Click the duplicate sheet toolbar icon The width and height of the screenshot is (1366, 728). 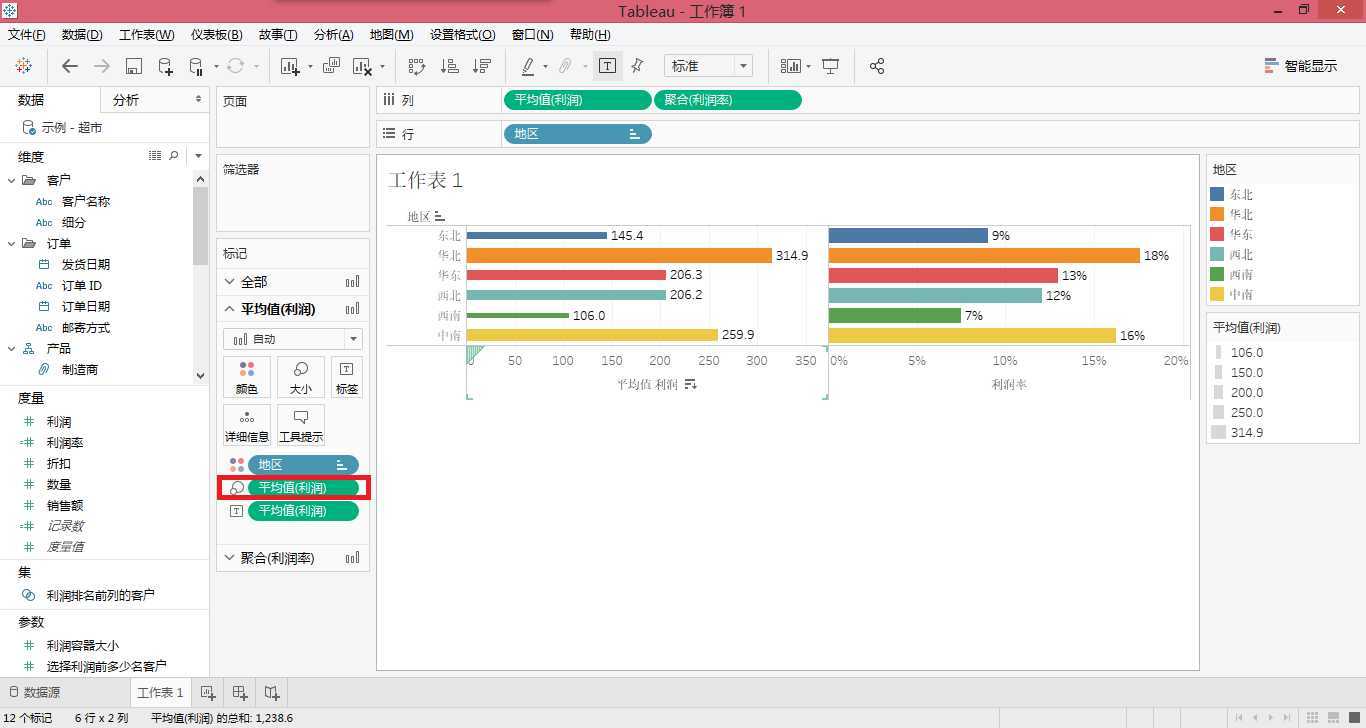point(331,66)
